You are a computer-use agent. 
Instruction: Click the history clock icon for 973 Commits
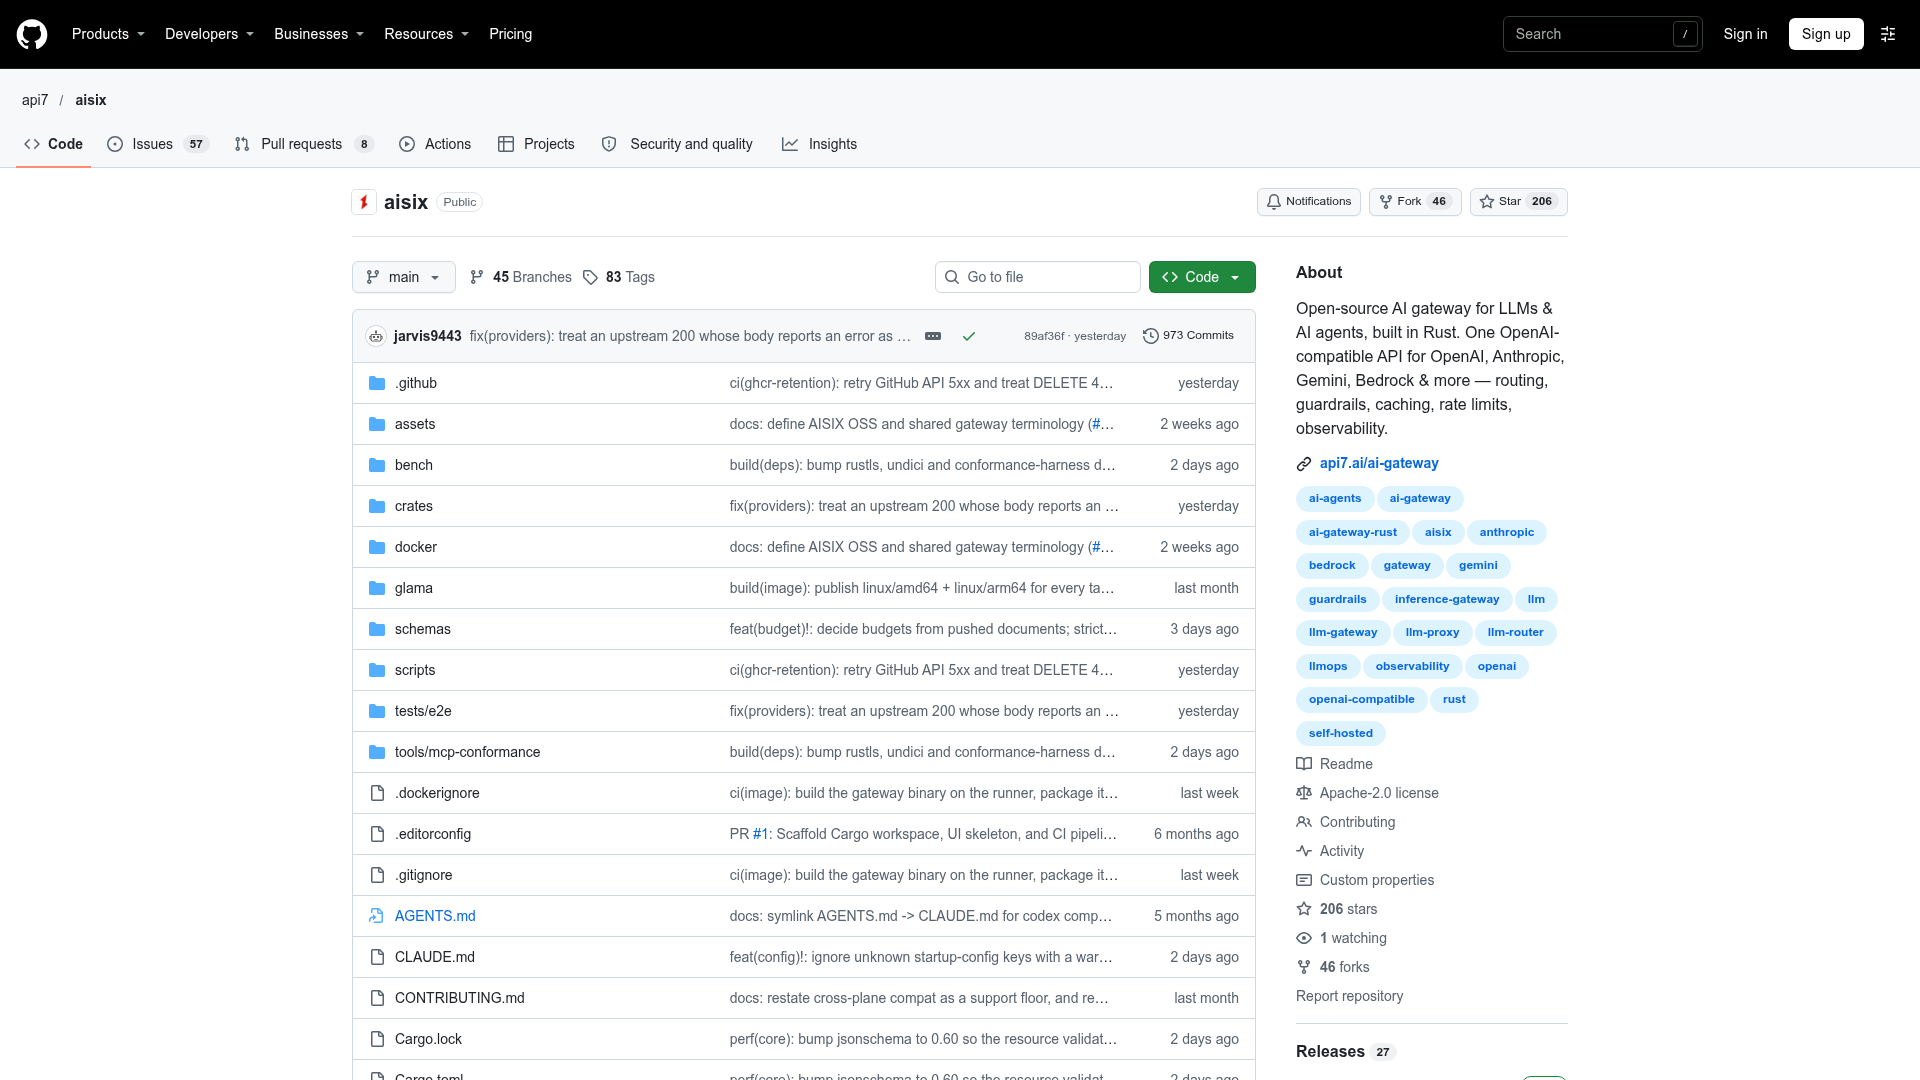coord(1151,336)
